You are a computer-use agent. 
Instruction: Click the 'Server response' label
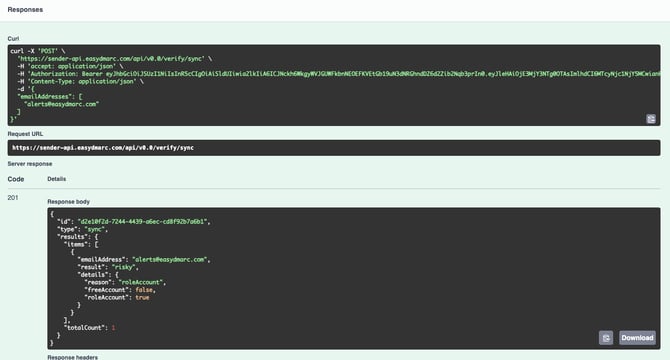point(30,164)
